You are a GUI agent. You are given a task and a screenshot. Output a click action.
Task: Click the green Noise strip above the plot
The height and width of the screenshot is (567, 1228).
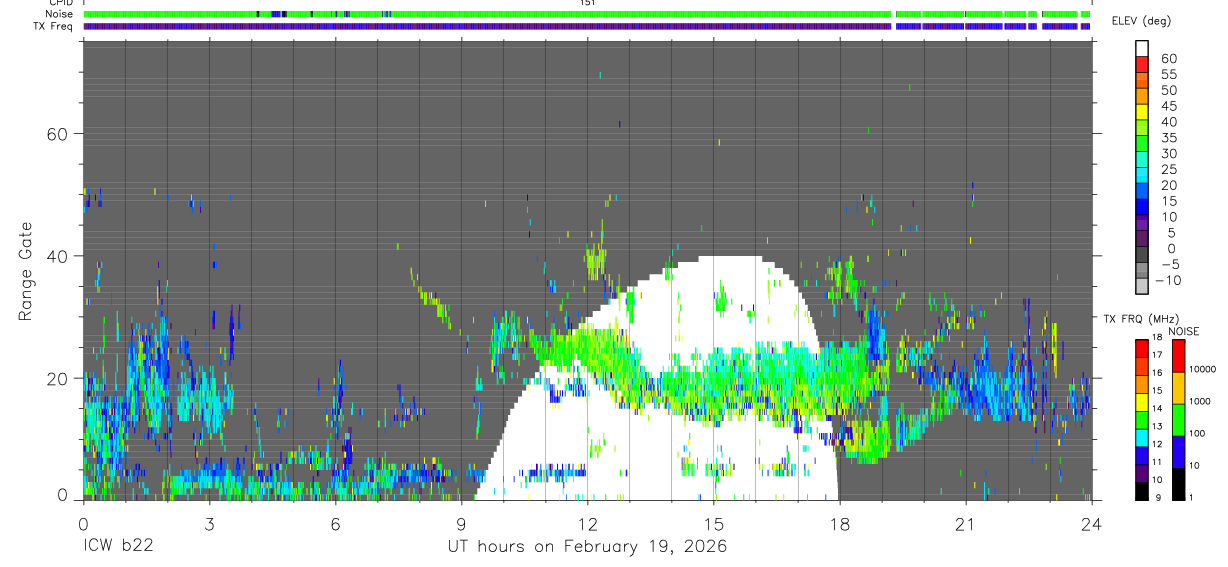[x=587, y=14]
